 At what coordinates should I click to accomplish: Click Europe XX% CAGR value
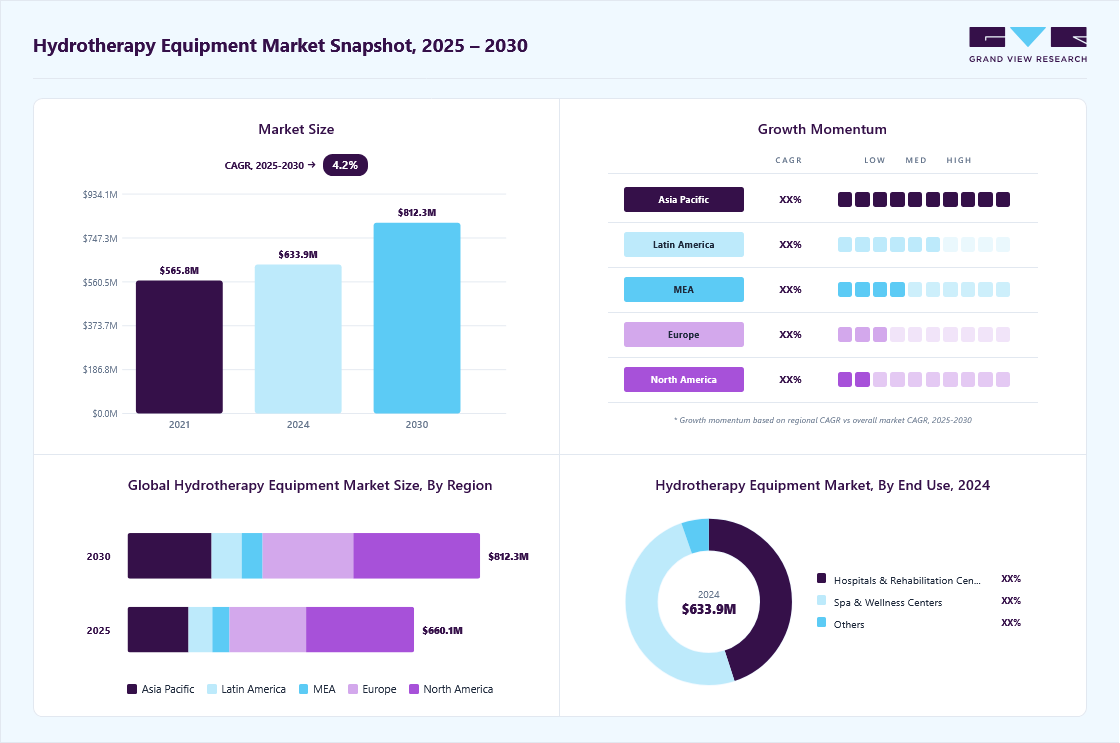[790, 334]
